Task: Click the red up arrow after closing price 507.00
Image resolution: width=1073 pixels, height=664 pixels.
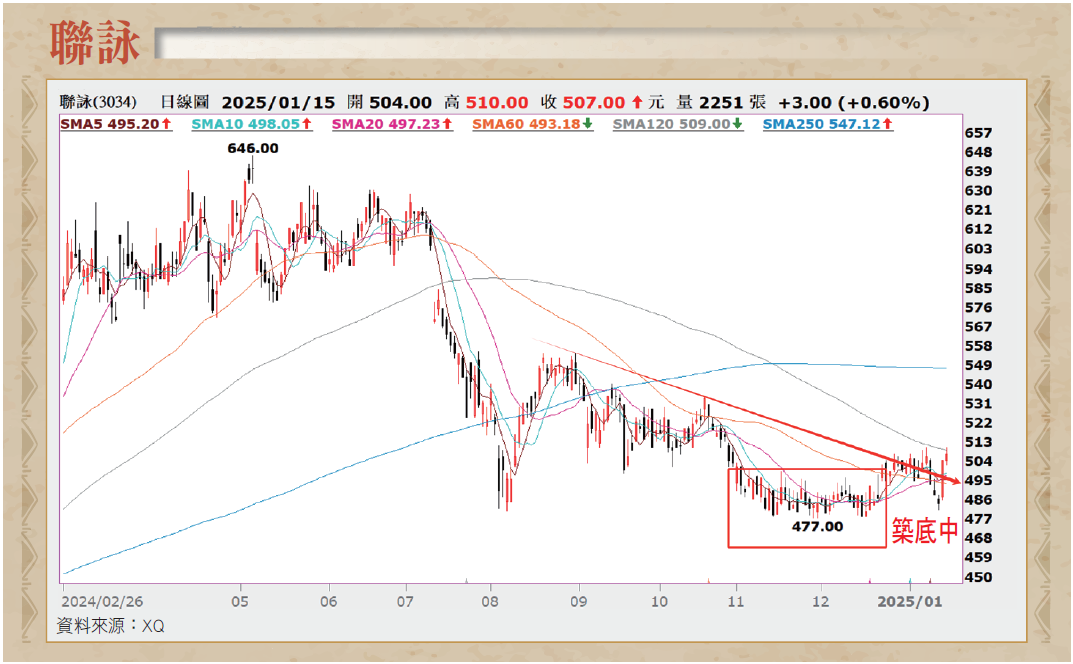Action: point(636,102)
